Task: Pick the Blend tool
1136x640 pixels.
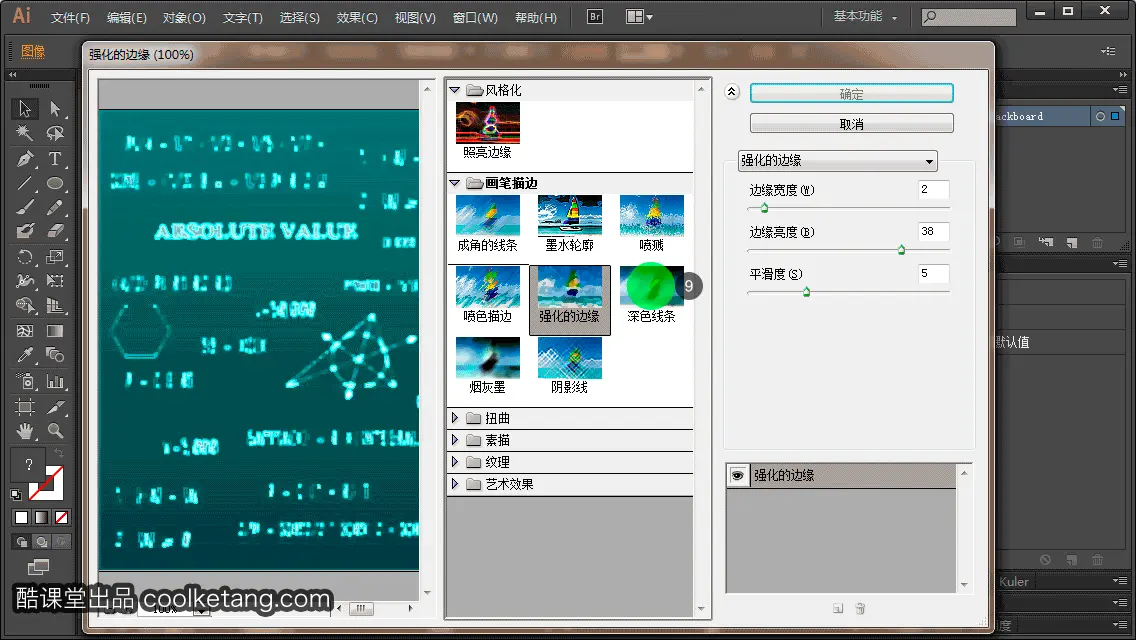Action: point(55,355)
